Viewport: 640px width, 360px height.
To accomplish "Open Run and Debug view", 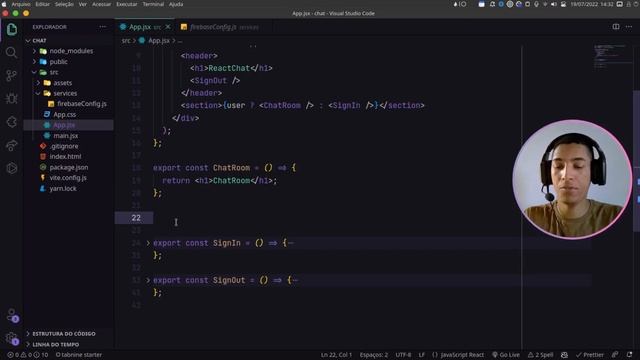I will tap(11, 98).
